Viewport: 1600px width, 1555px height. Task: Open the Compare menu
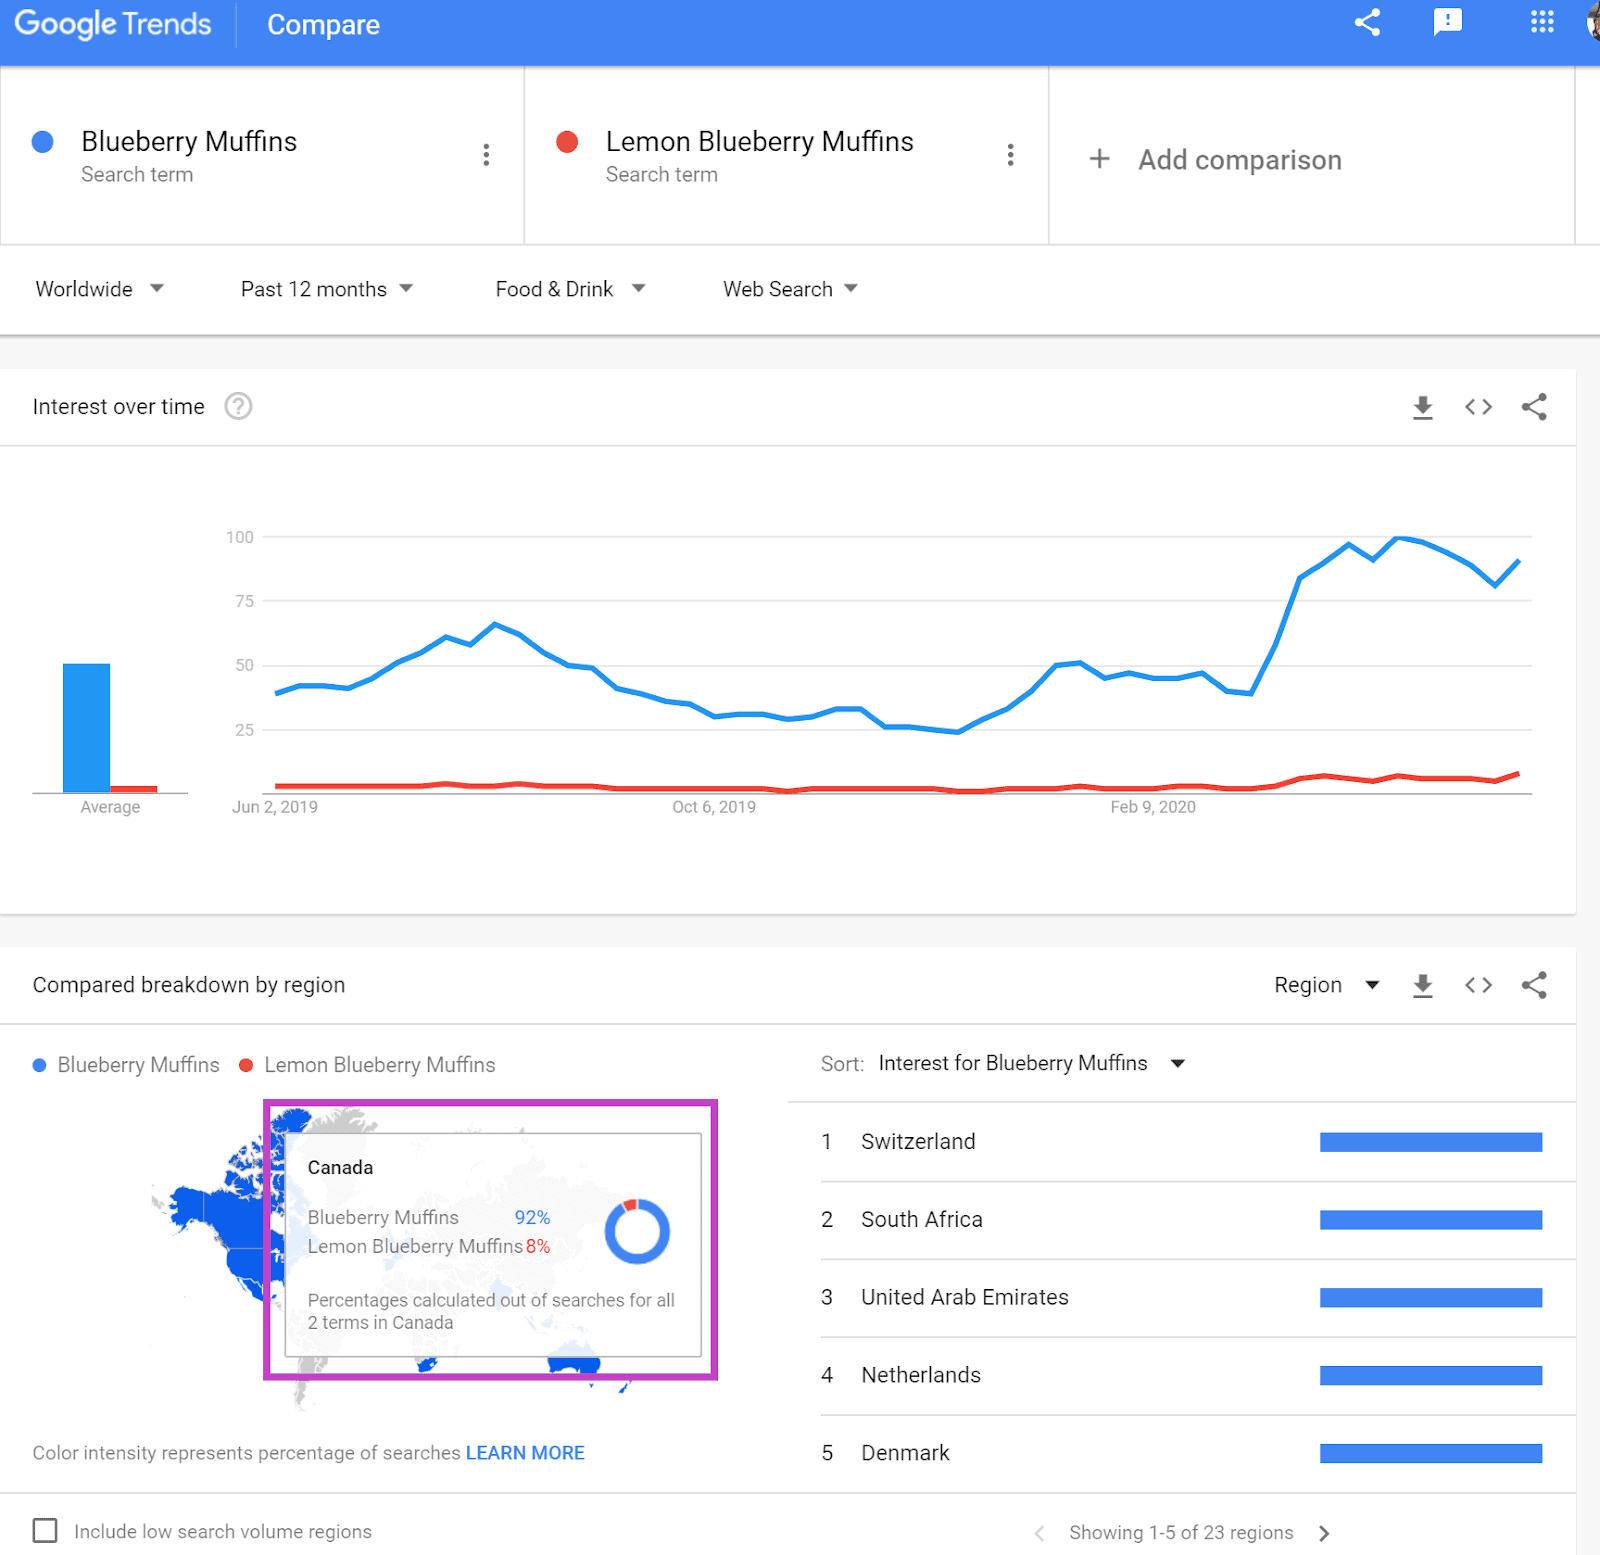pyautogui.click(x=322, y=24)
